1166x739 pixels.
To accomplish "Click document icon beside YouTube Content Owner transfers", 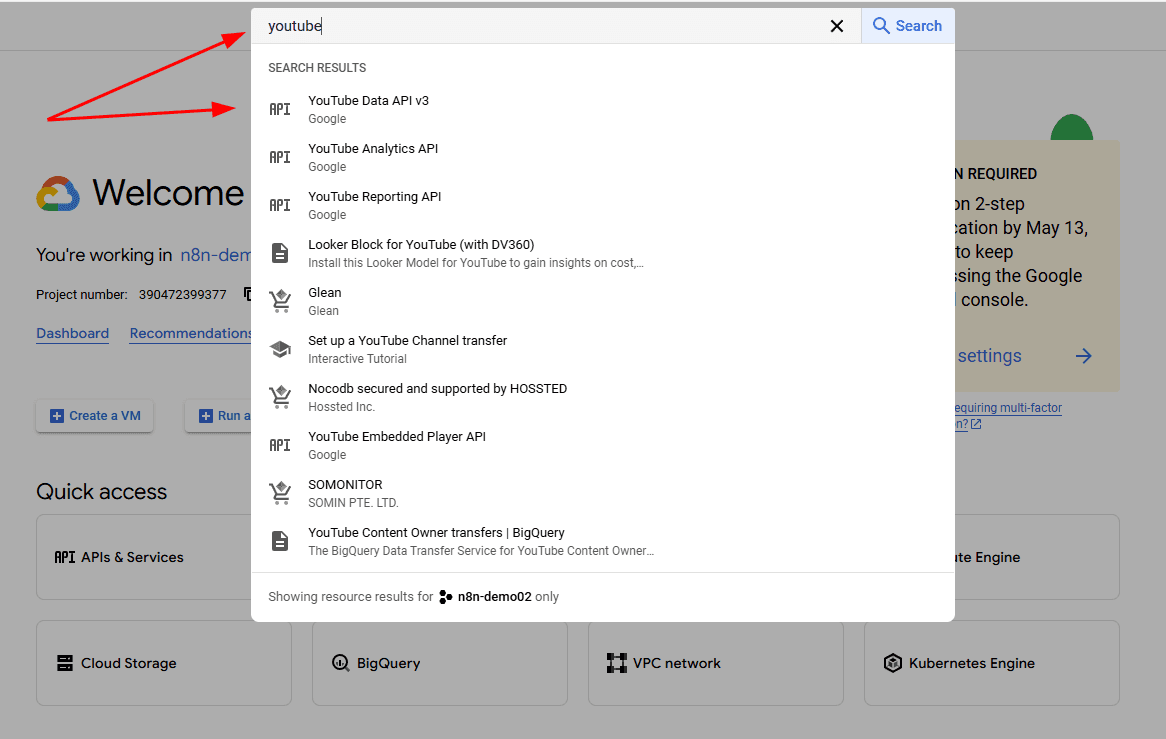I will (280, 540).
